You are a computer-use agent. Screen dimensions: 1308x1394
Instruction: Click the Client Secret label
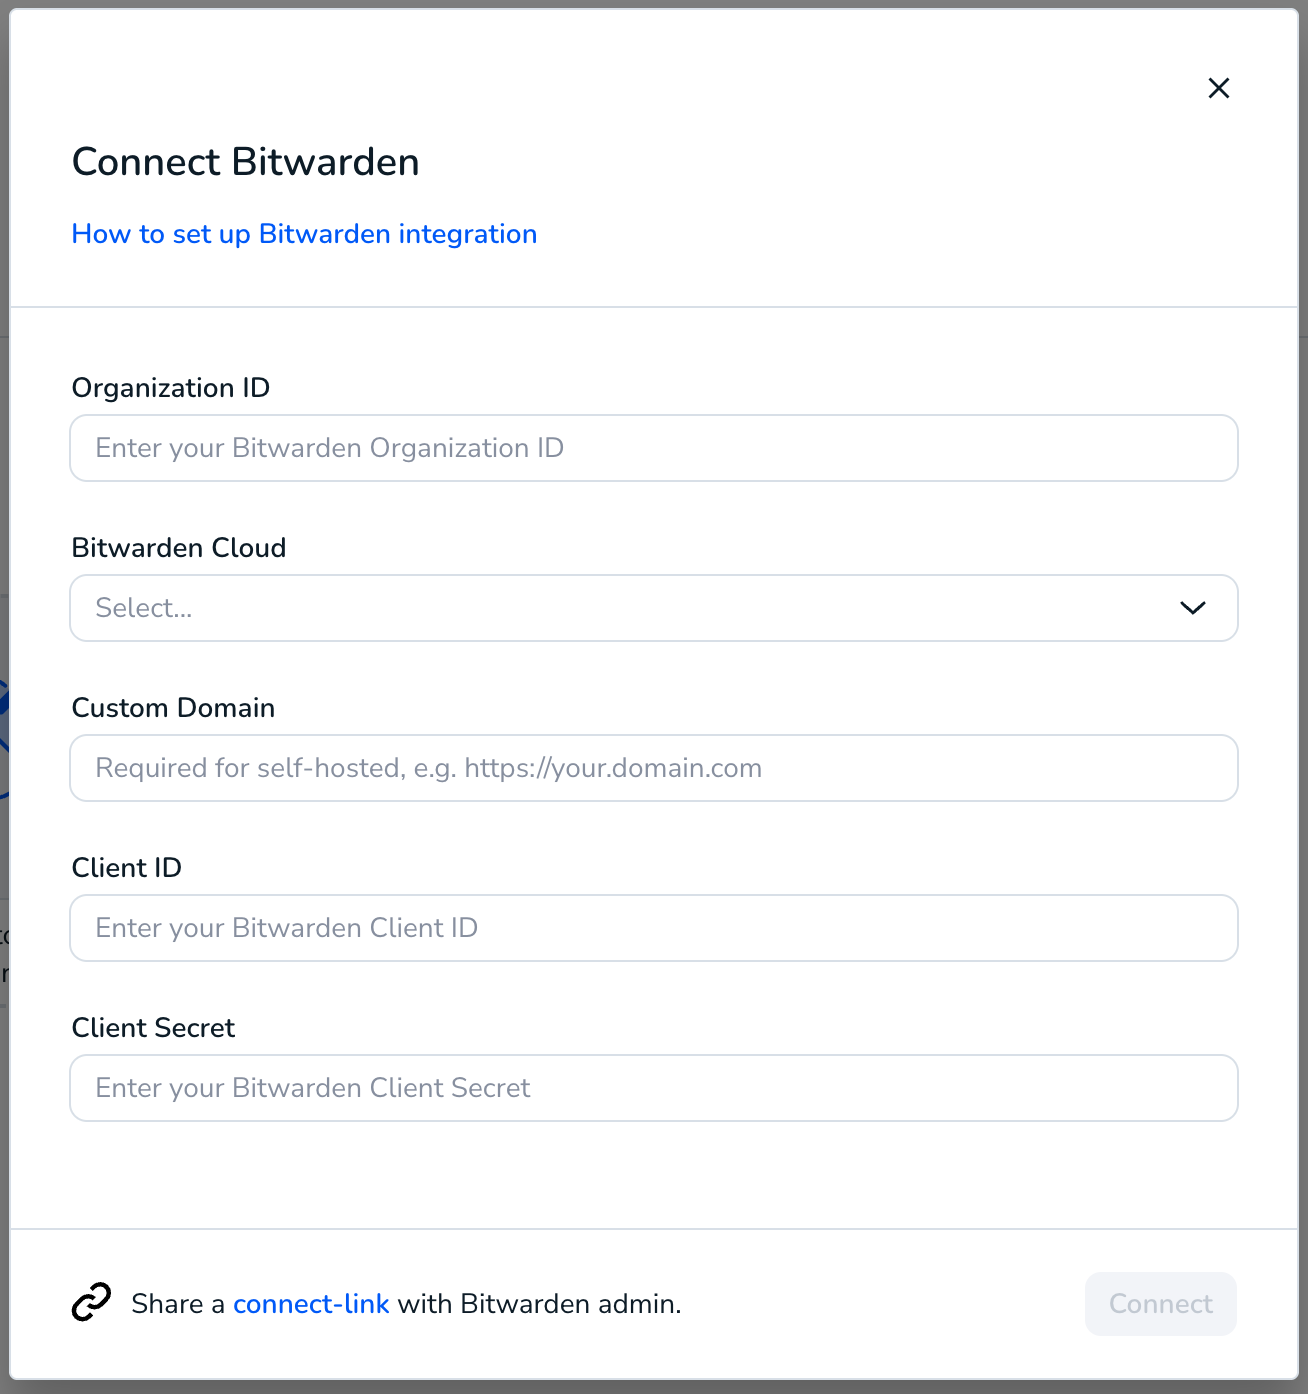point(153,1028)
